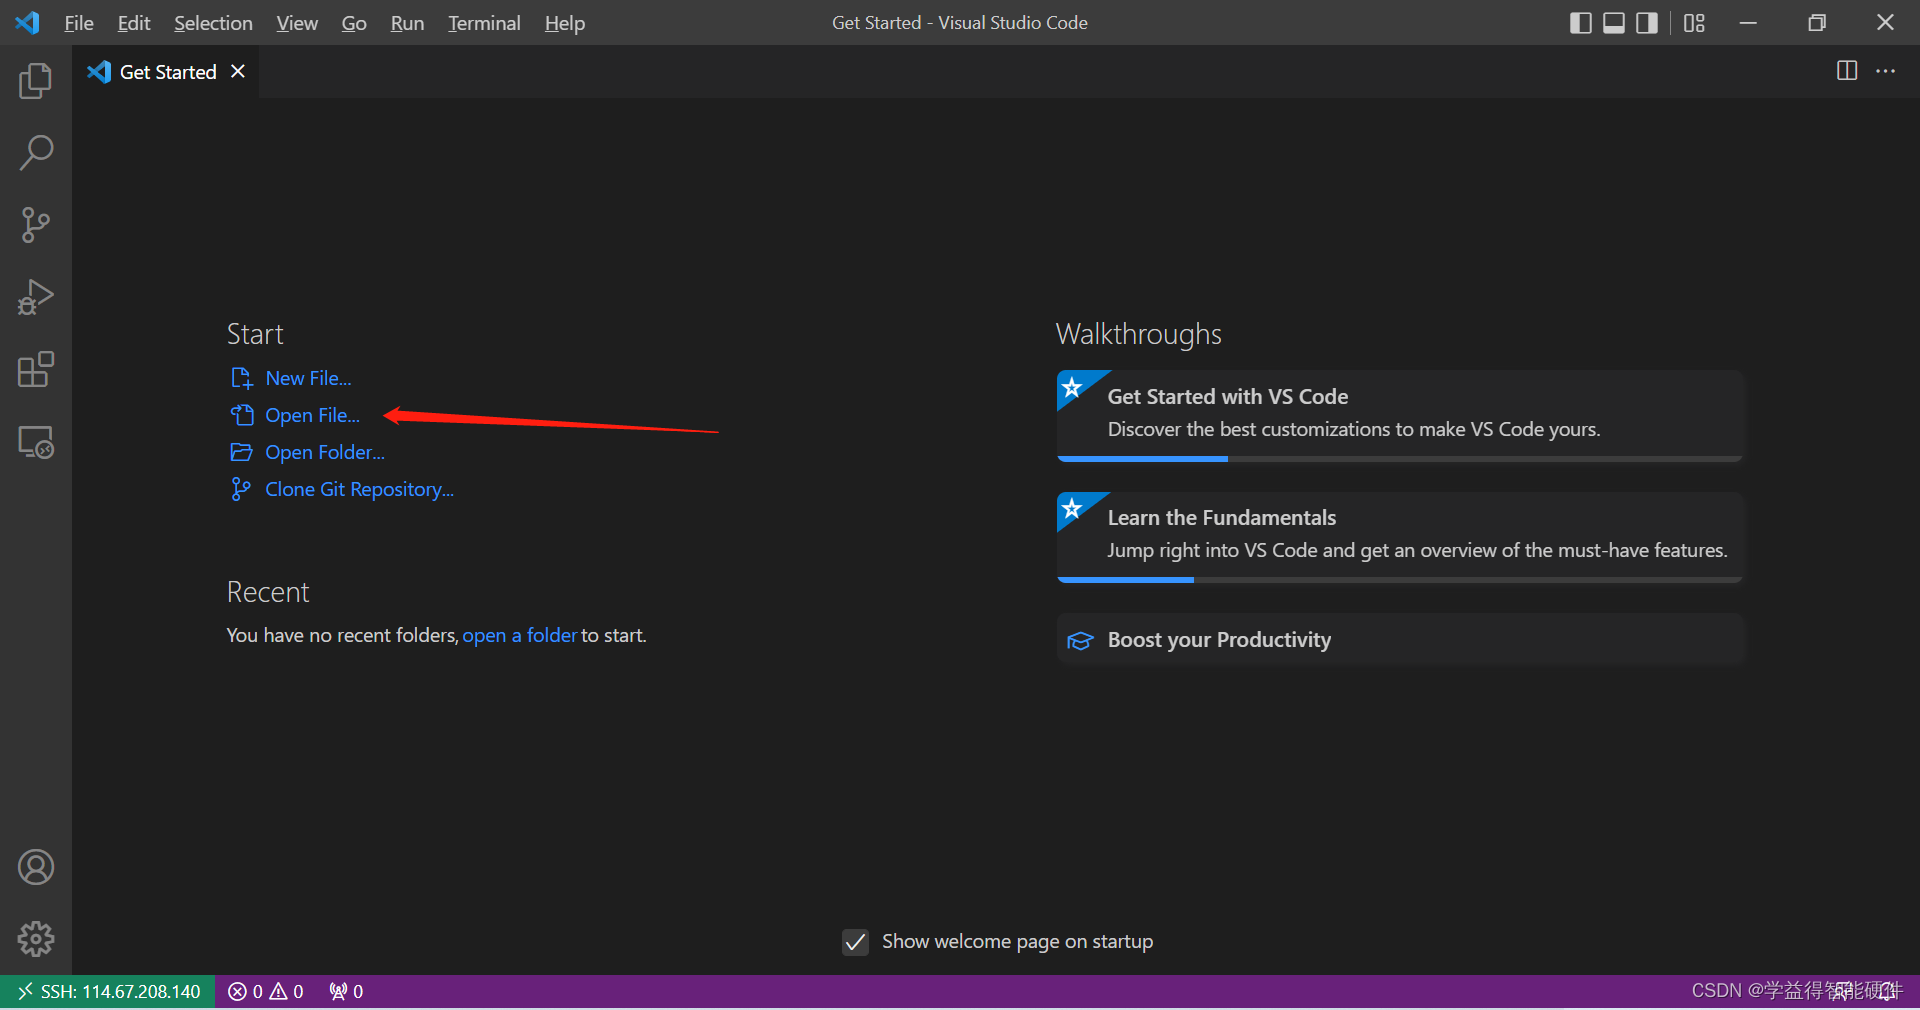Screen dimensions: 1920x1010
Task: Open Customize Layout icon in title bar
Action: point(1694,23)
